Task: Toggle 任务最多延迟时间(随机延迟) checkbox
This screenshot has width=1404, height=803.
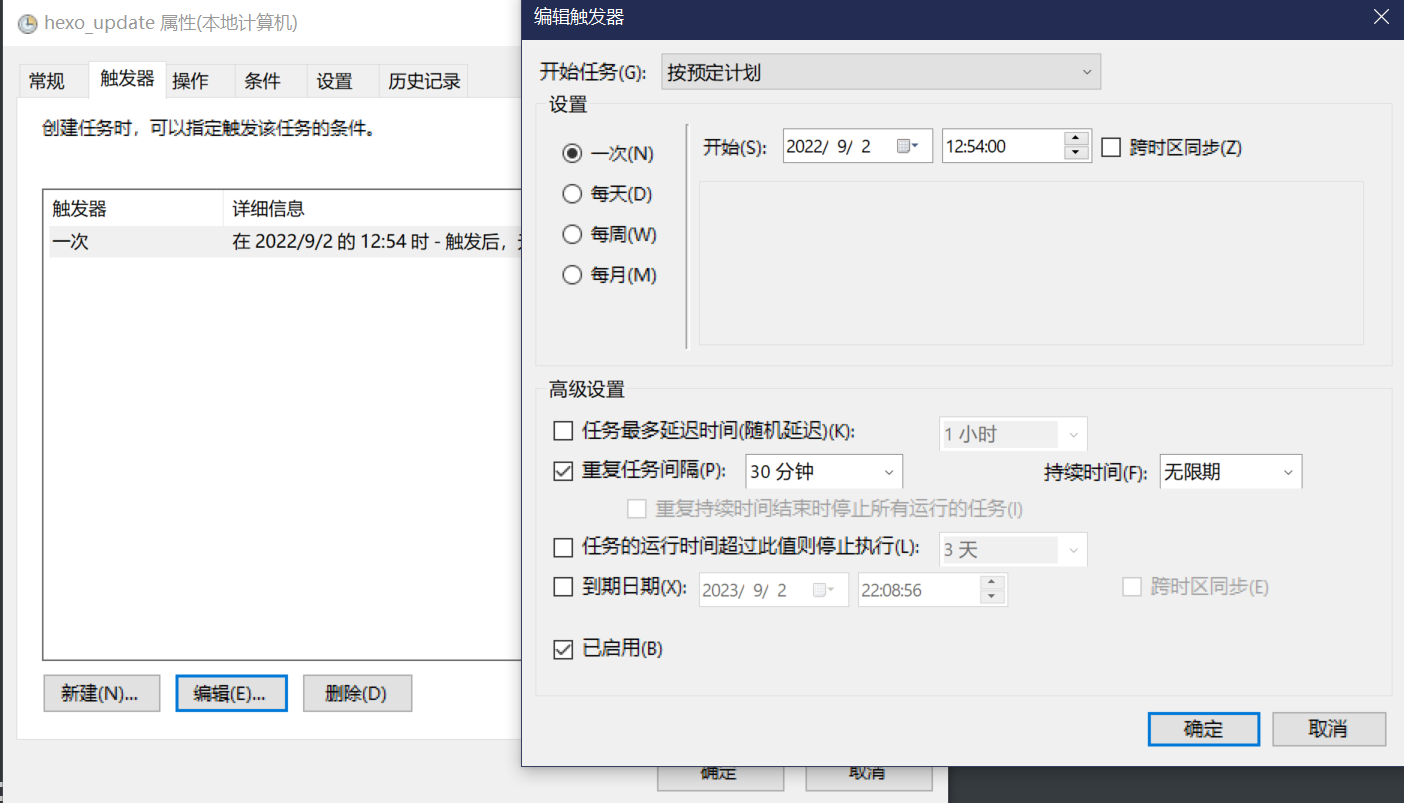Action: pyautogui.click(x=563, y=431)
